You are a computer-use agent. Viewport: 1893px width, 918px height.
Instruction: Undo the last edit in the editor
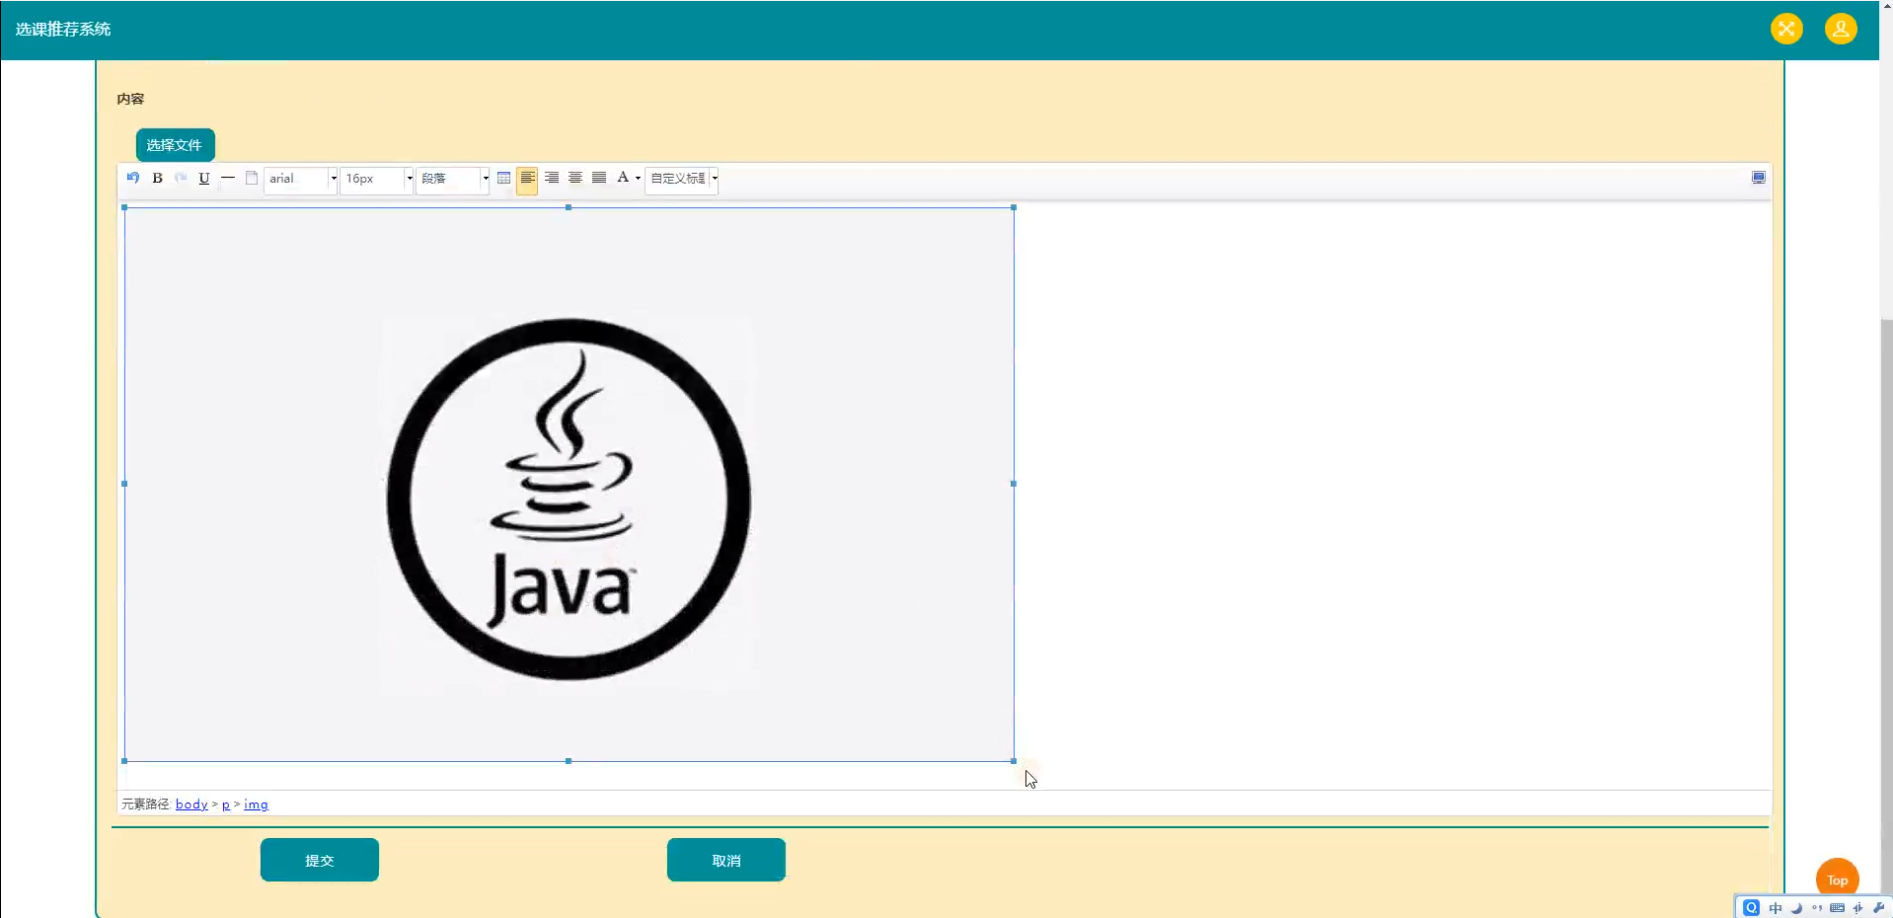(133, 178)
